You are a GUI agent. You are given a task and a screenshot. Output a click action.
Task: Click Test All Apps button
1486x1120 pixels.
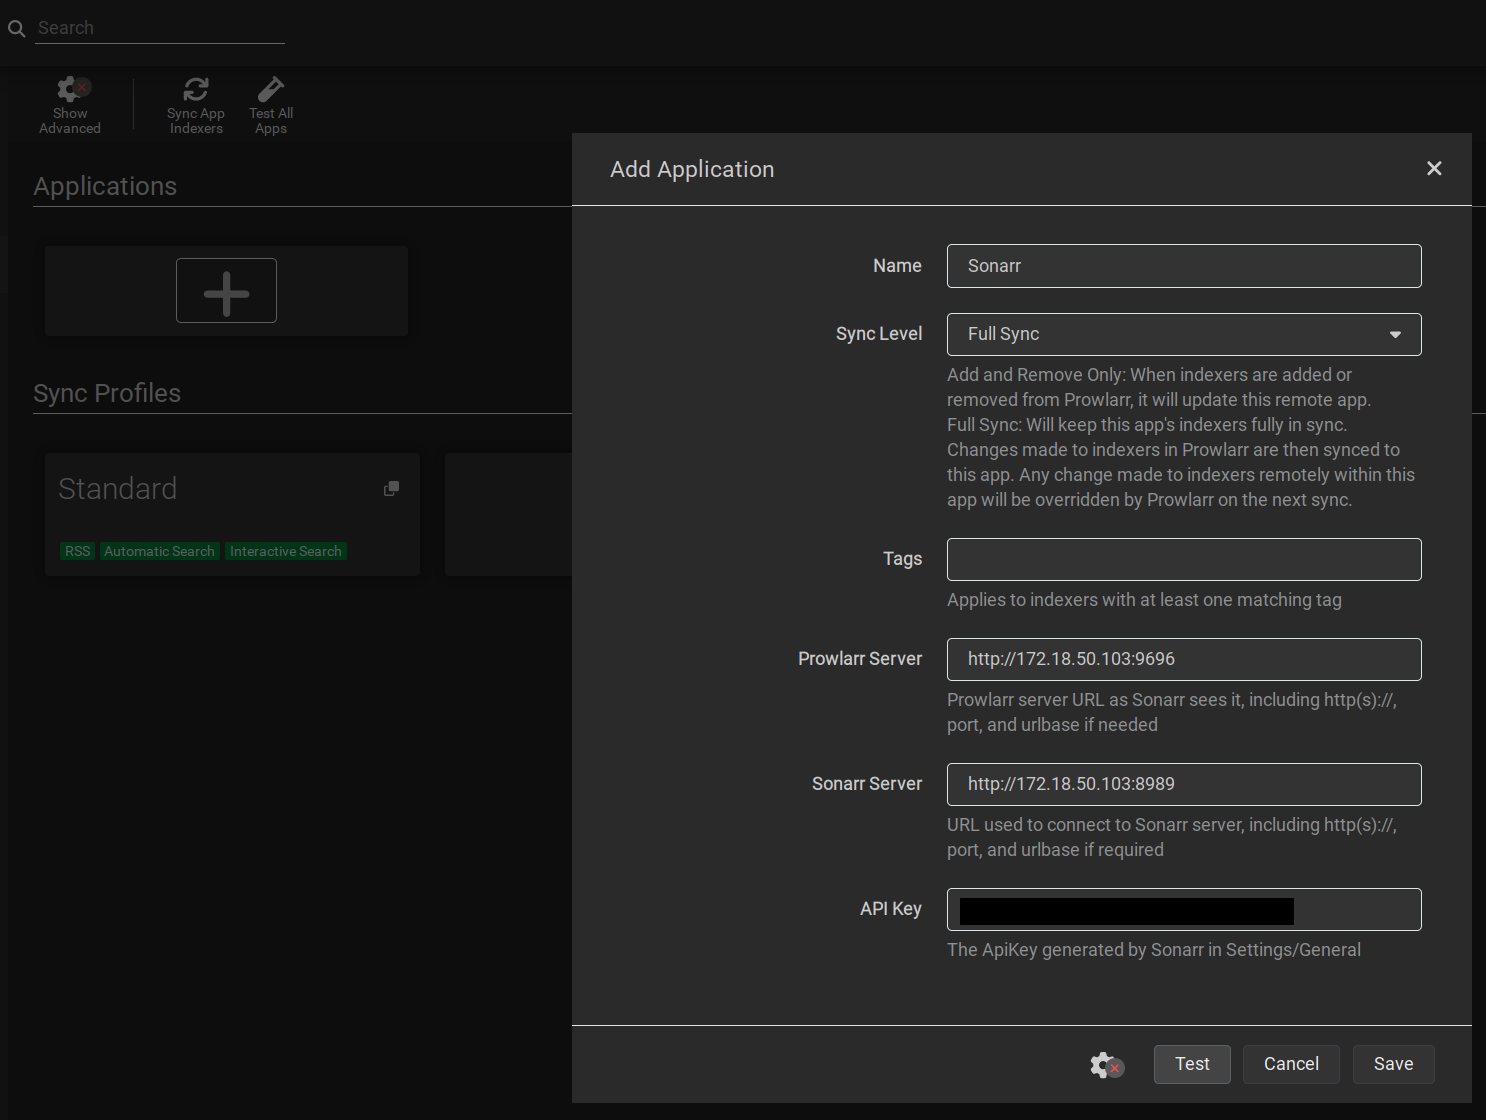271,105
